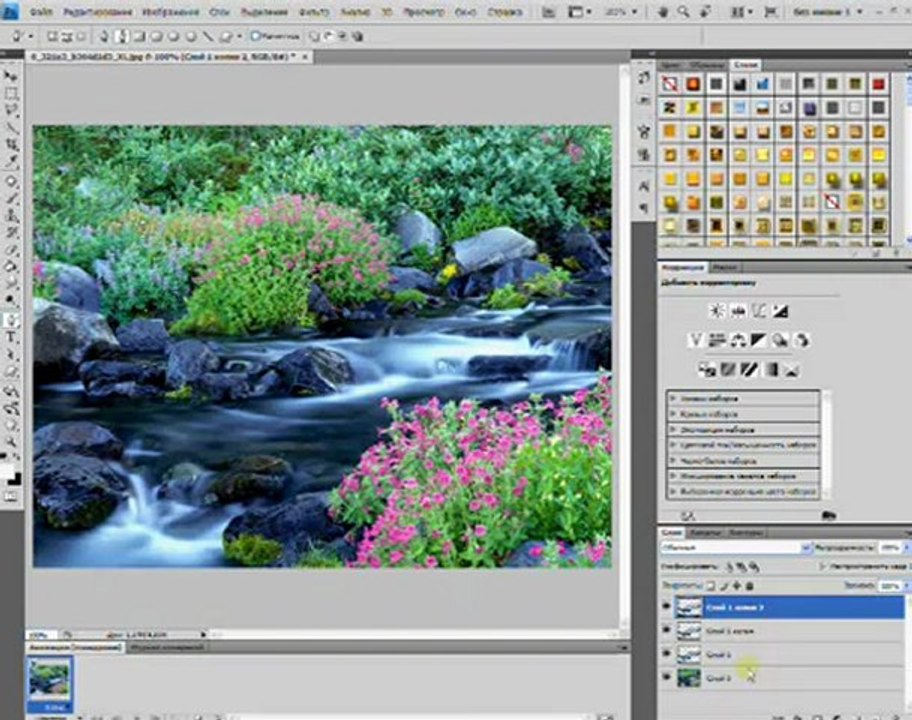Viewport: 912px width, 720px height.
Task: Expand the second adjustment preset group
Action: click(673, 414)
